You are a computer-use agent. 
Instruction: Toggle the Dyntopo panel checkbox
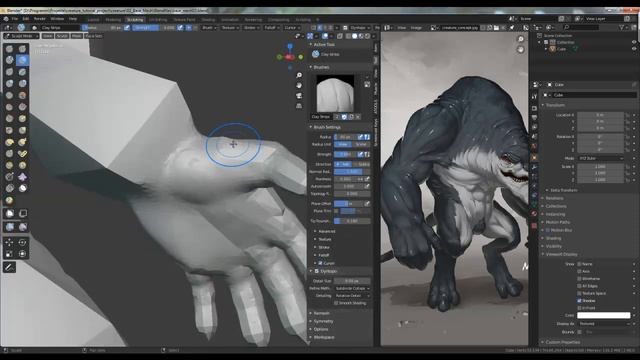click(317, 271)
